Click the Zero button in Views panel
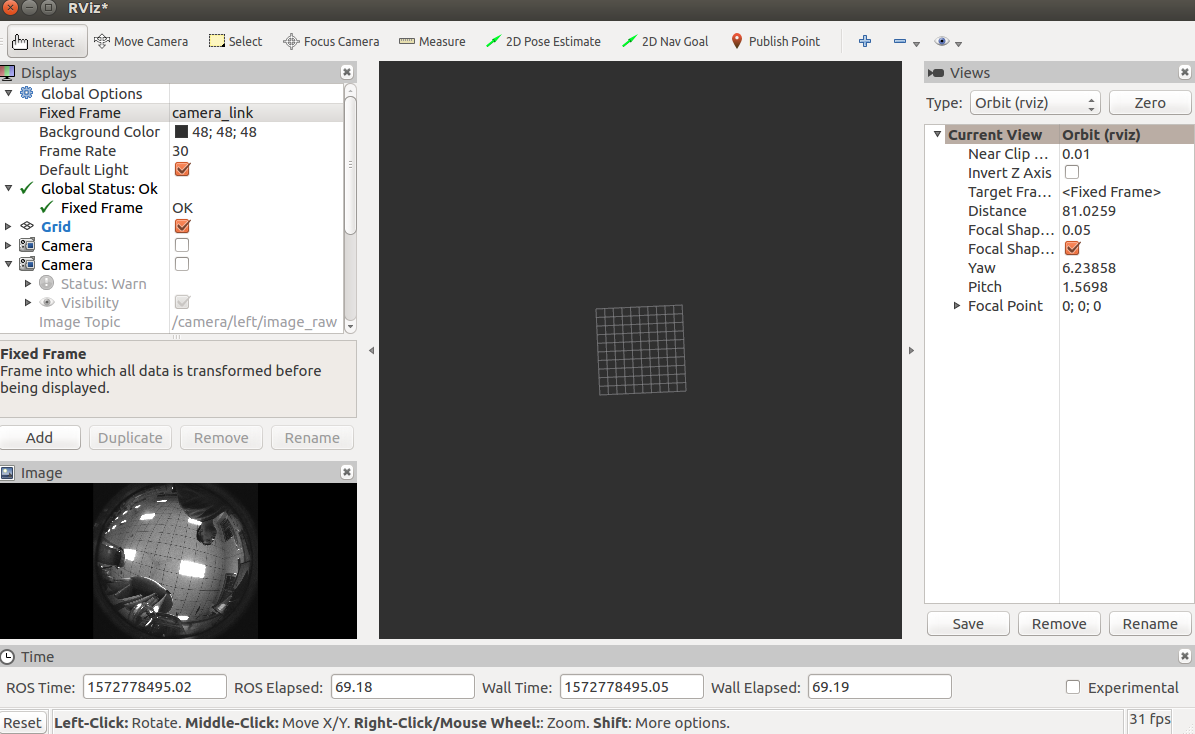The width and height of the screenshot is (1195, 734). [1149, 102]
